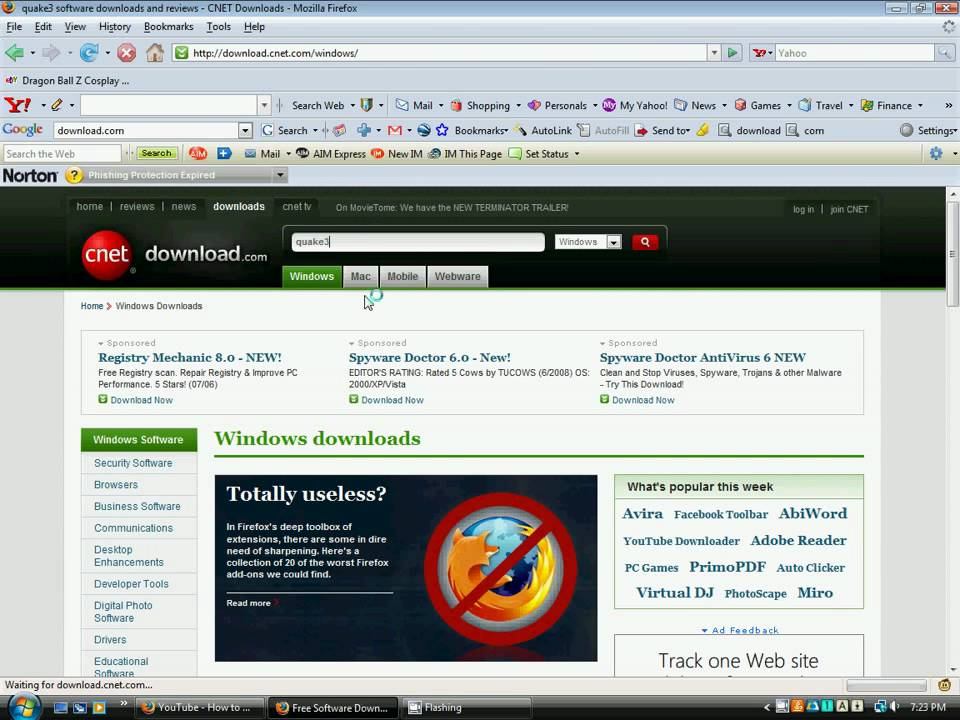The width and height of the screenshot is (960, 720).
Task: Open Google toolbar Settings menu
Action: point(928,130)
